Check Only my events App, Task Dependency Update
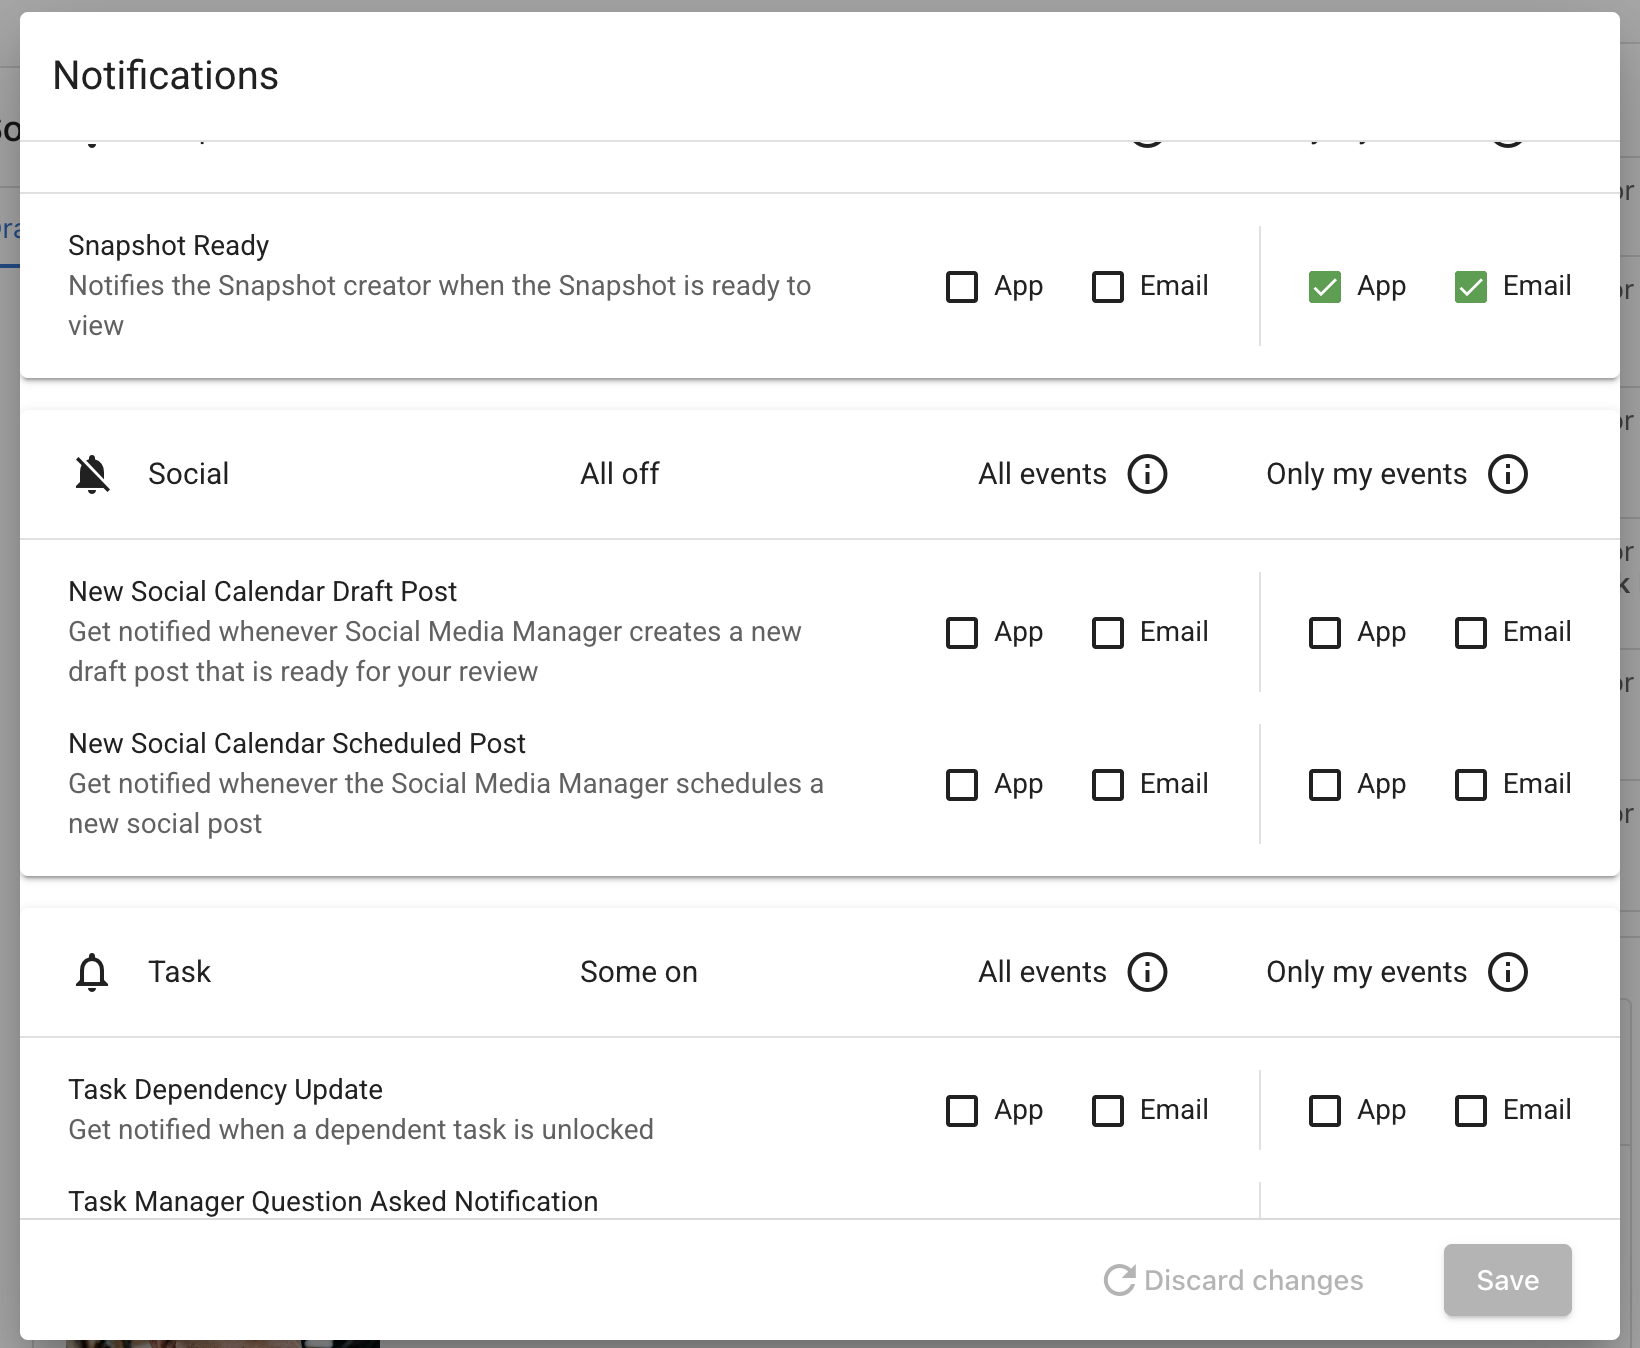 tap(1325, 1111)
